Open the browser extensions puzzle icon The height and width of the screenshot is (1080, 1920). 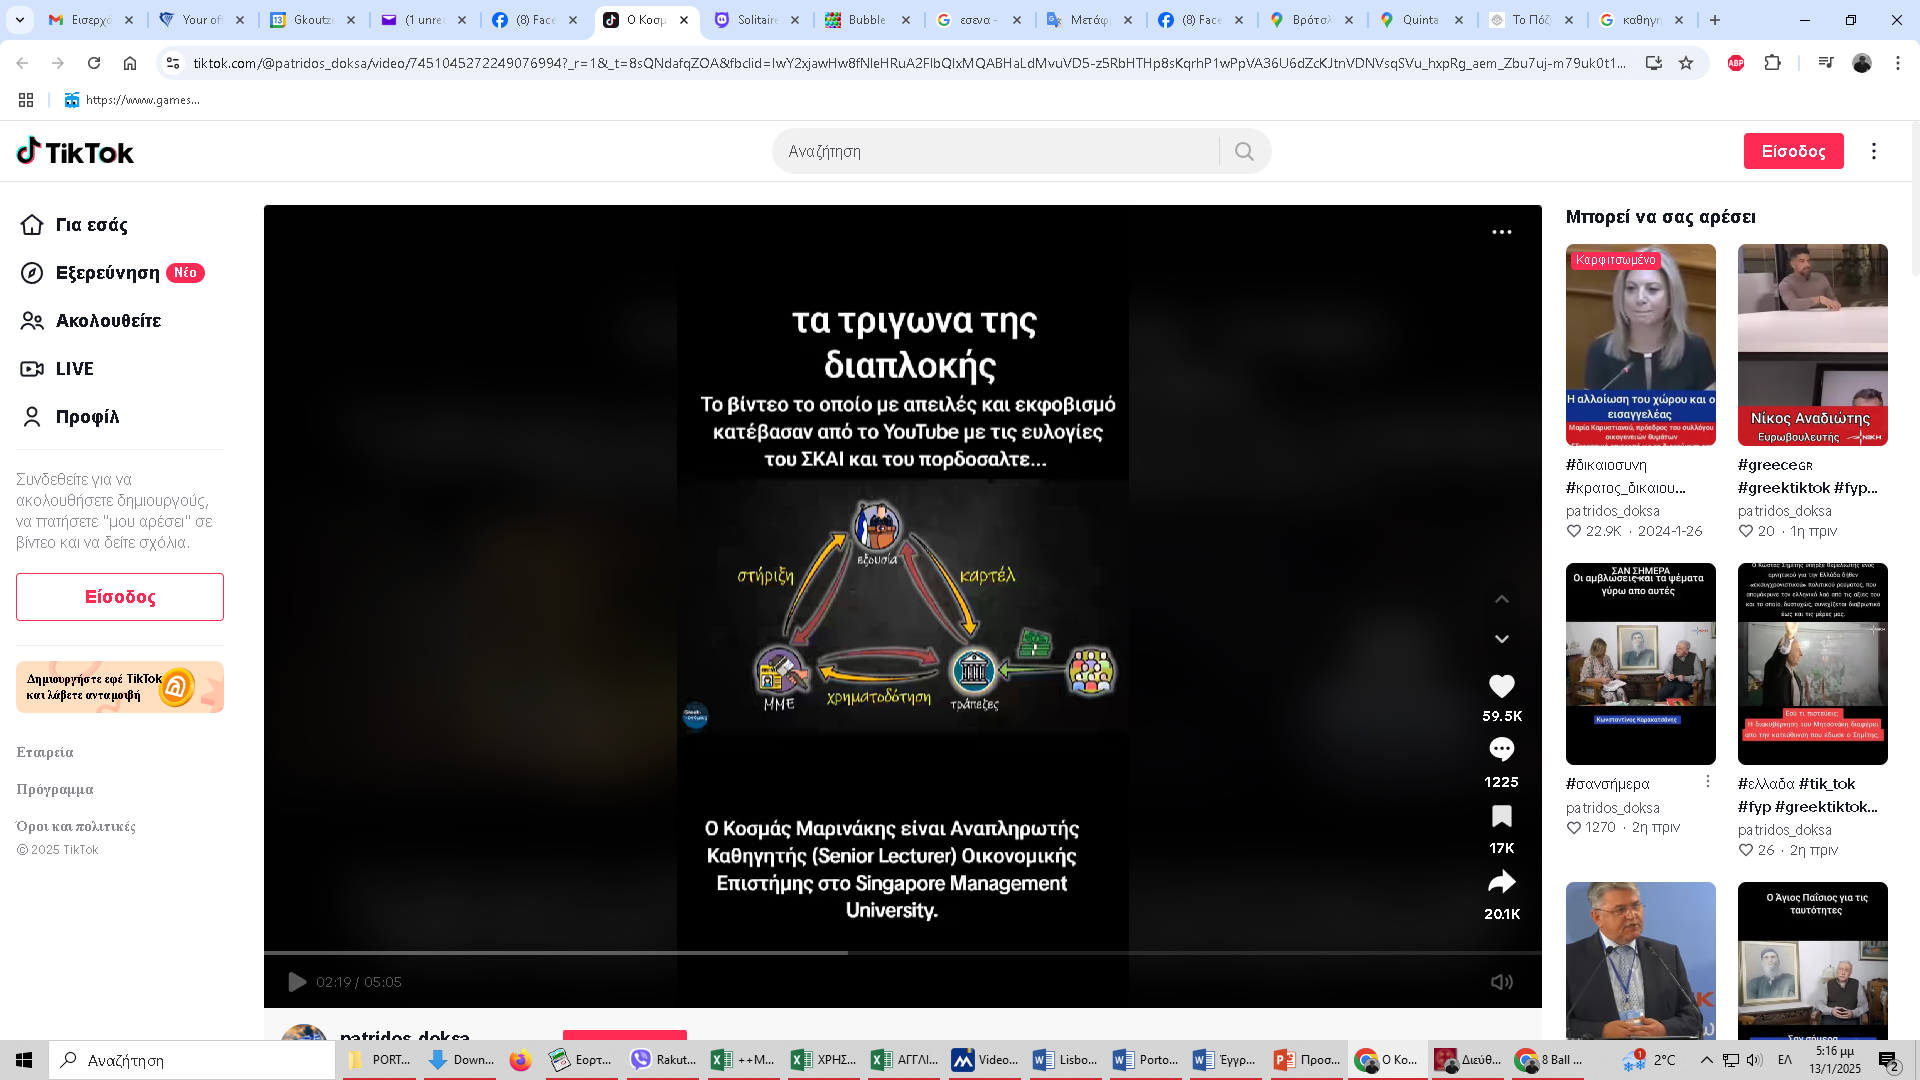point(1772,63)
